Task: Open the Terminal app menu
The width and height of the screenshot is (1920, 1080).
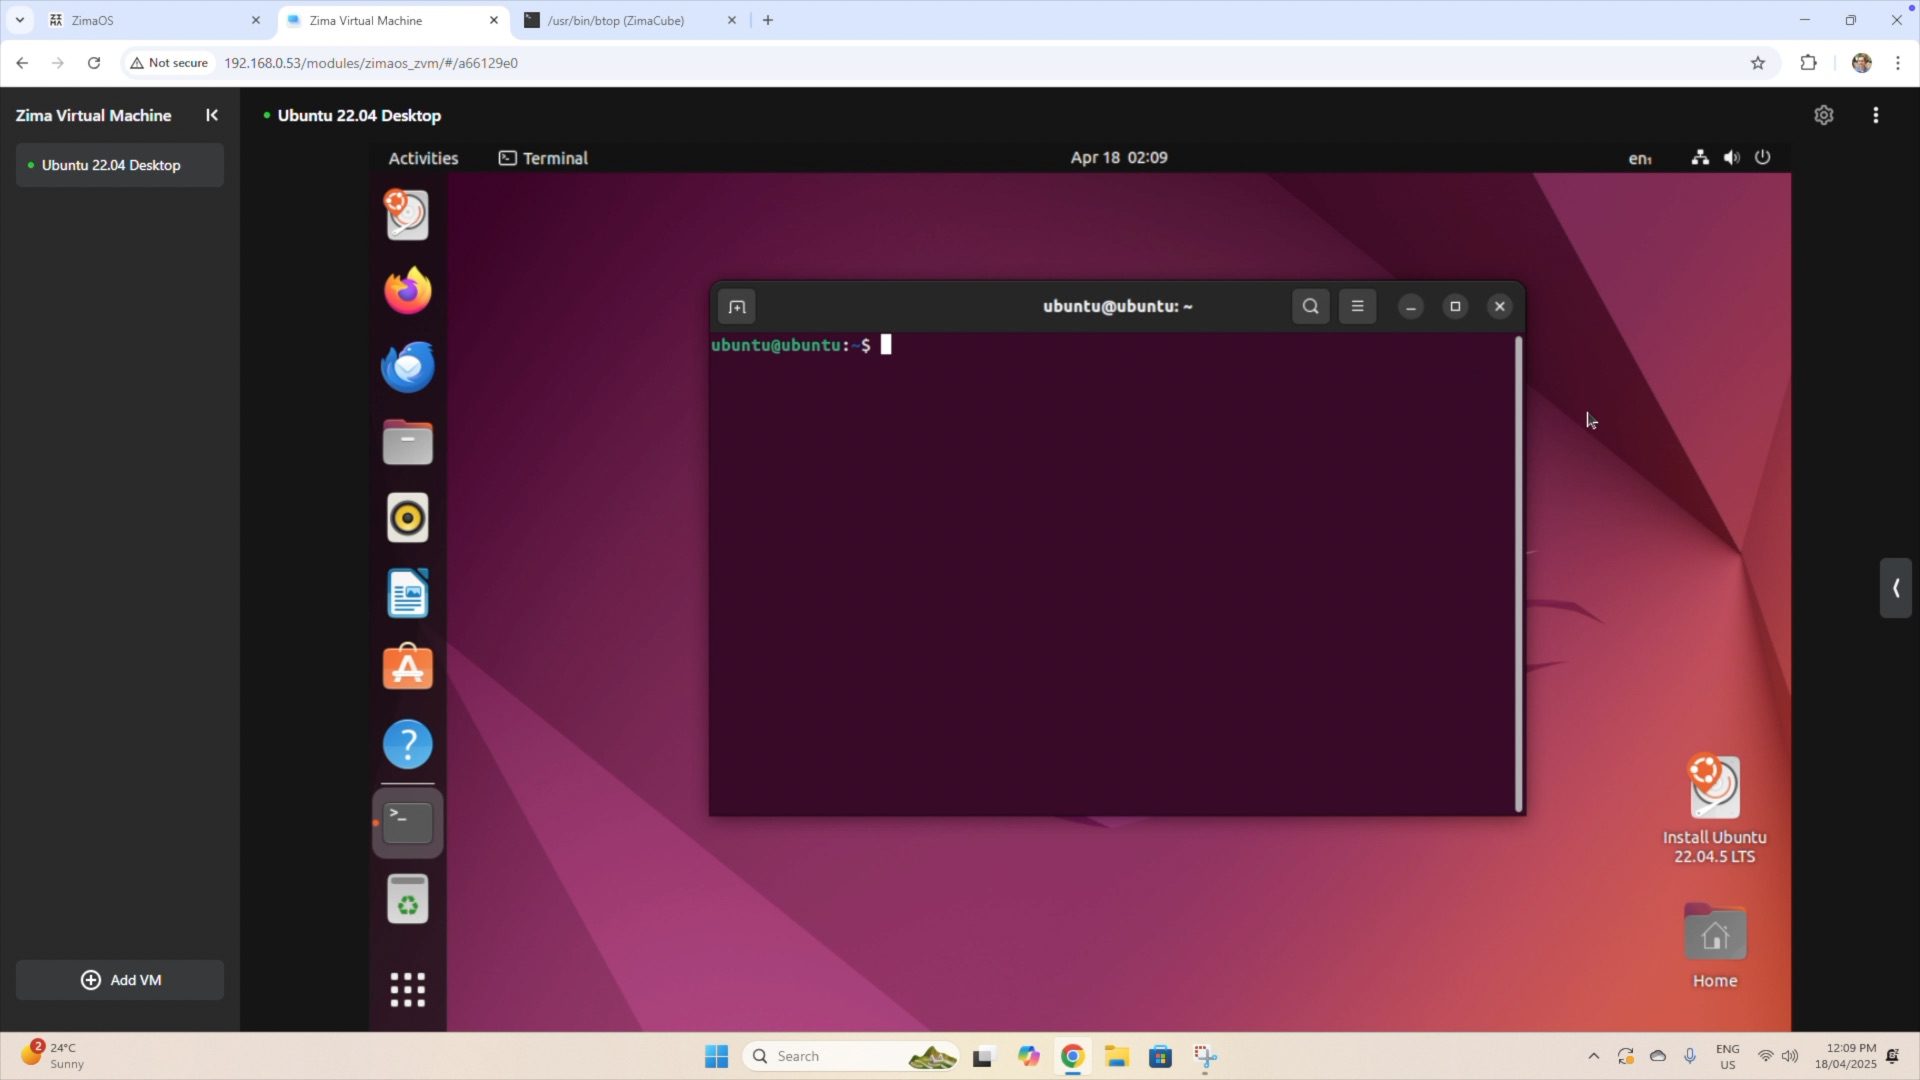Action: [x=544, y=158]
